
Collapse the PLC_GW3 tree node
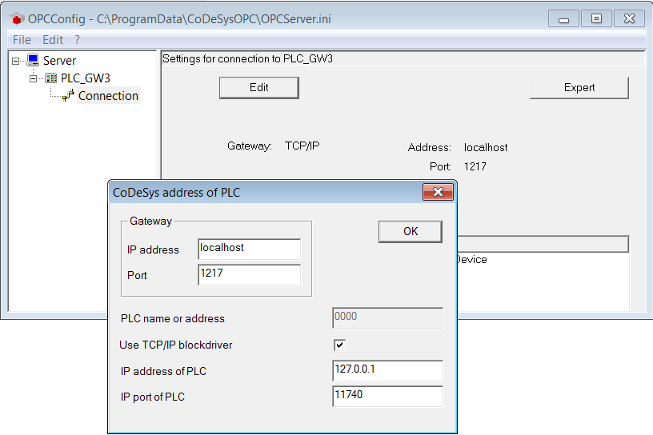click(x=33, y=78)
